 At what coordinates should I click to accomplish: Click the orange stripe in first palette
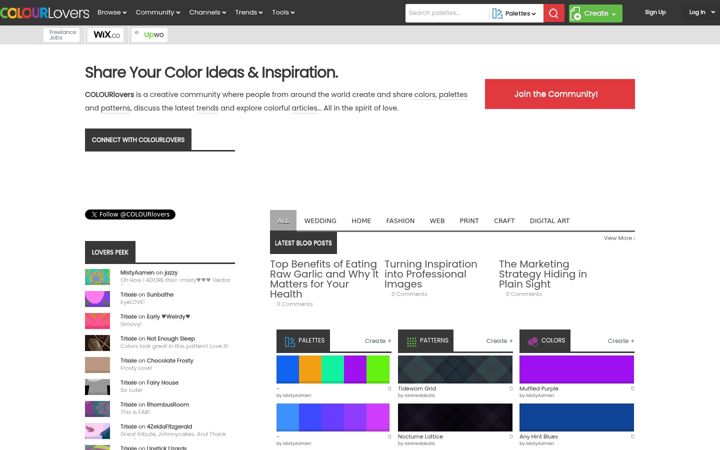(310, 369)
